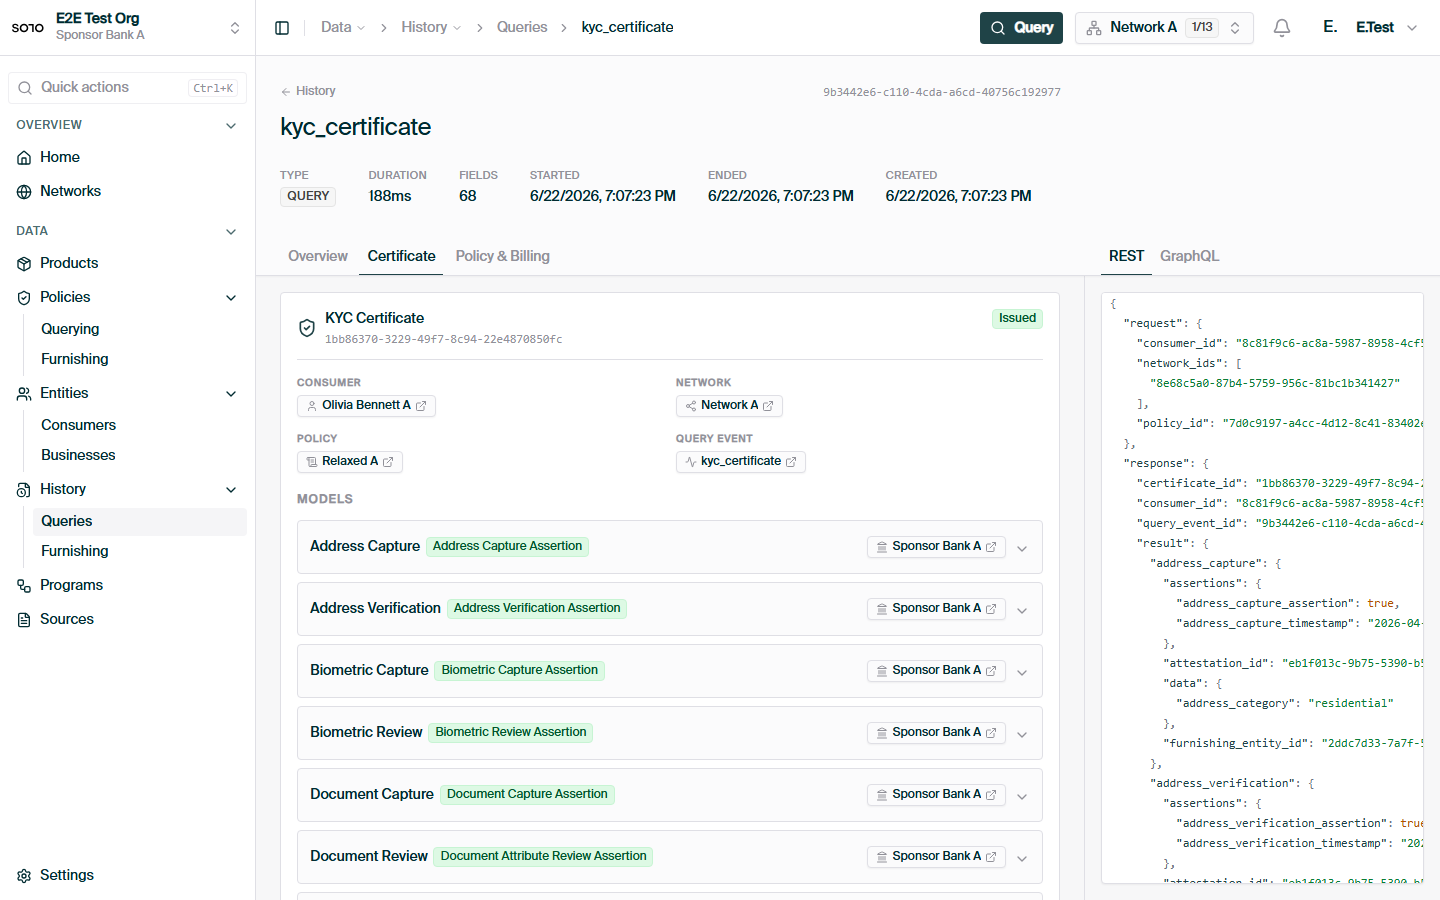Collapse the History submenu chevron
This screenshot has width=1440, height=900.
point(231,490)
